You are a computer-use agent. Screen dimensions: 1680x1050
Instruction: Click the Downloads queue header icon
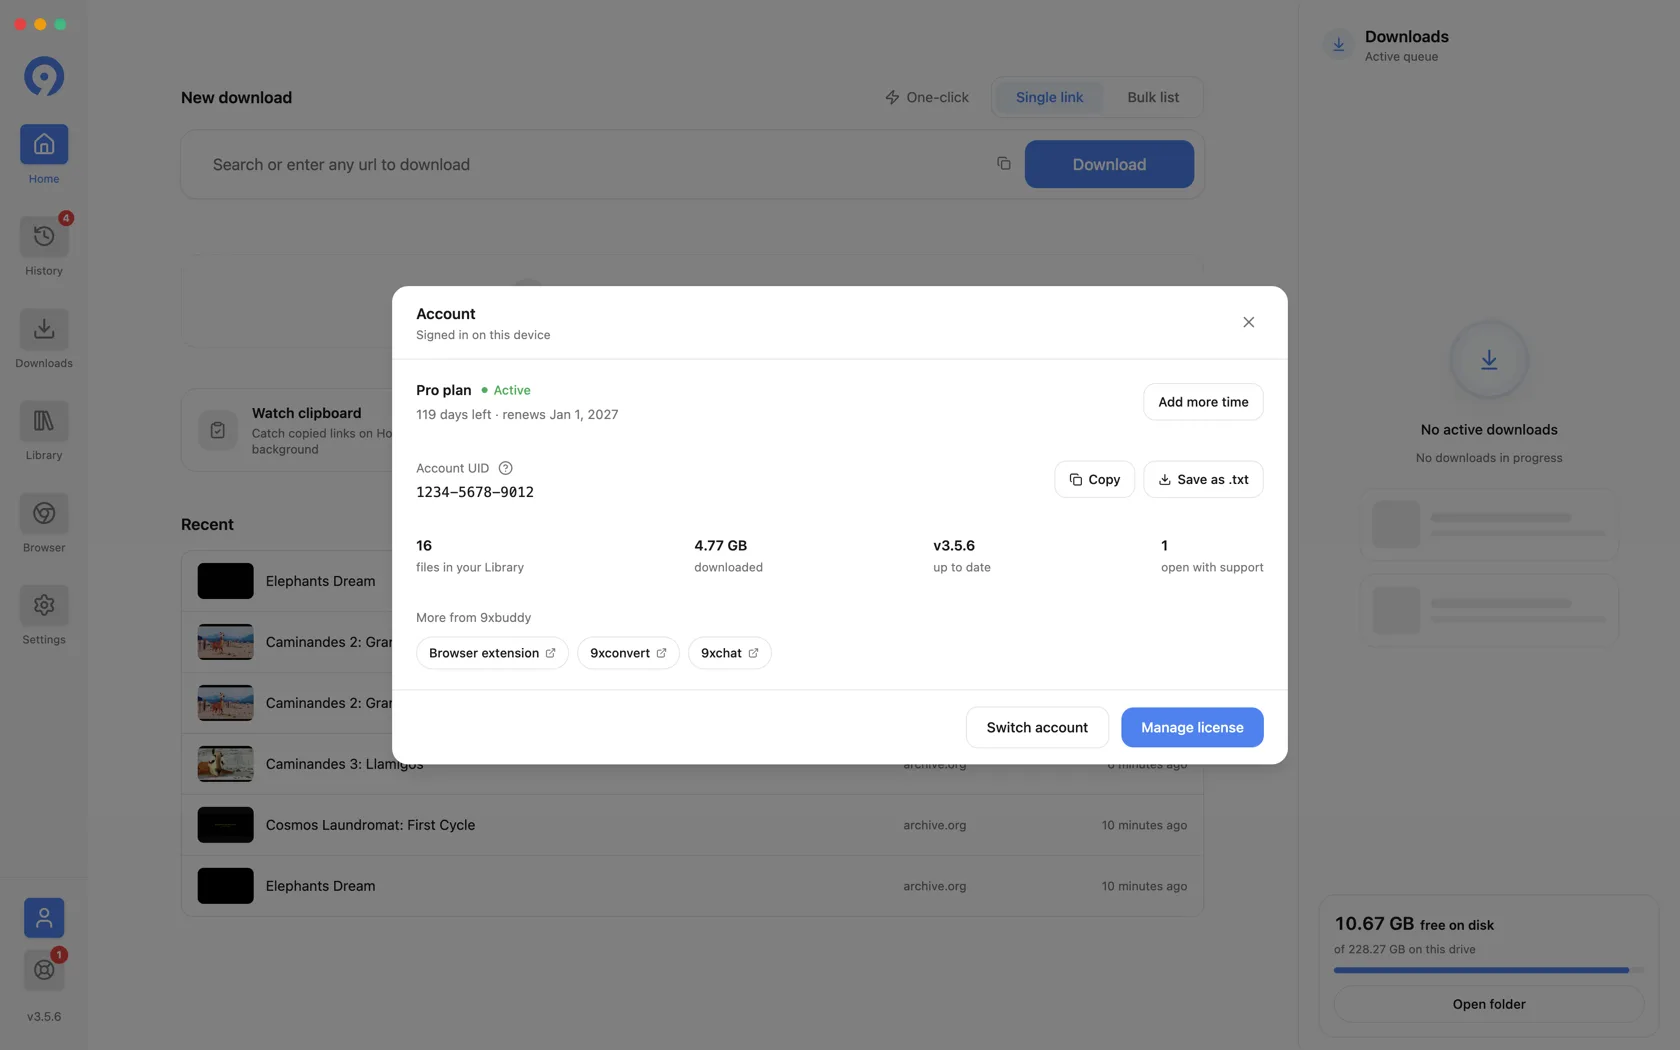point(1338,45)
